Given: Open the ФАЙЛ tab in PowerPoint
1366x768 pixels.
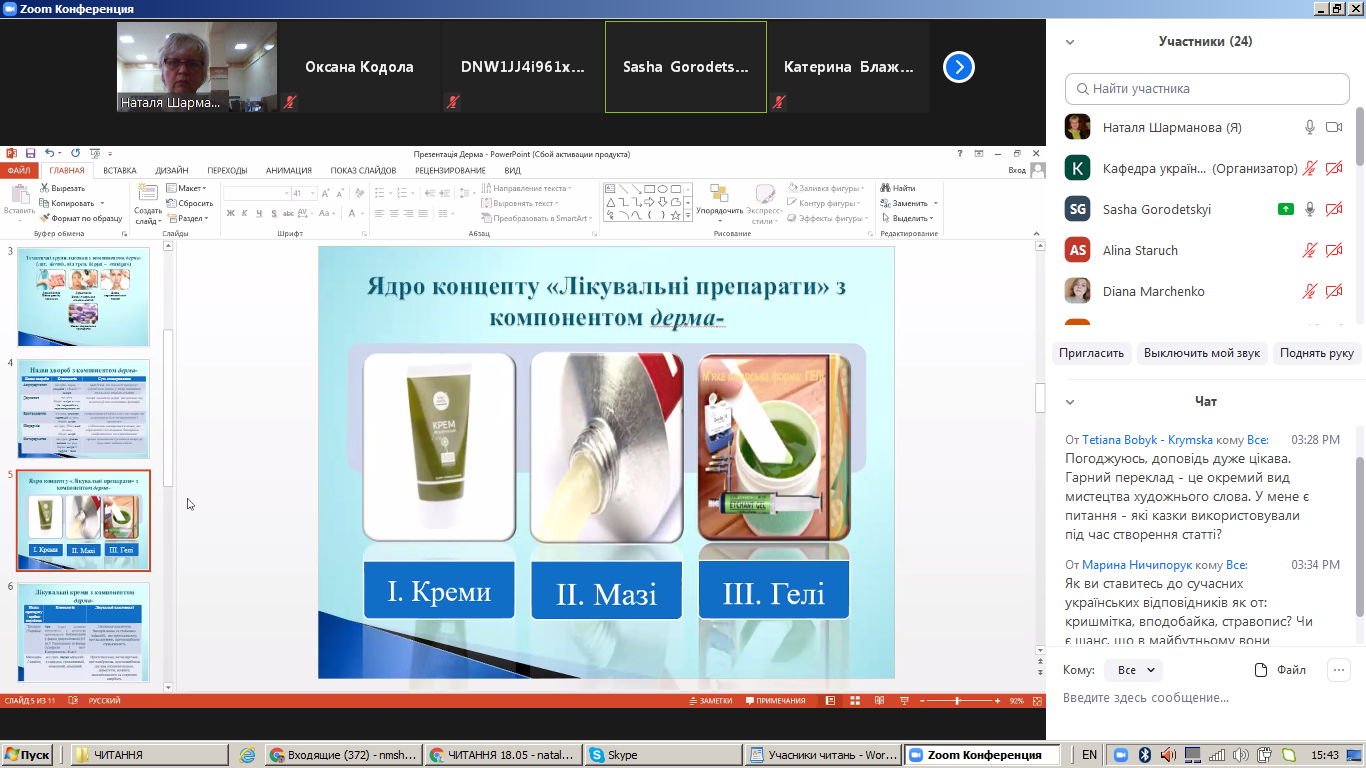Looking at the screenshot, I should click(x=20, y=170).
